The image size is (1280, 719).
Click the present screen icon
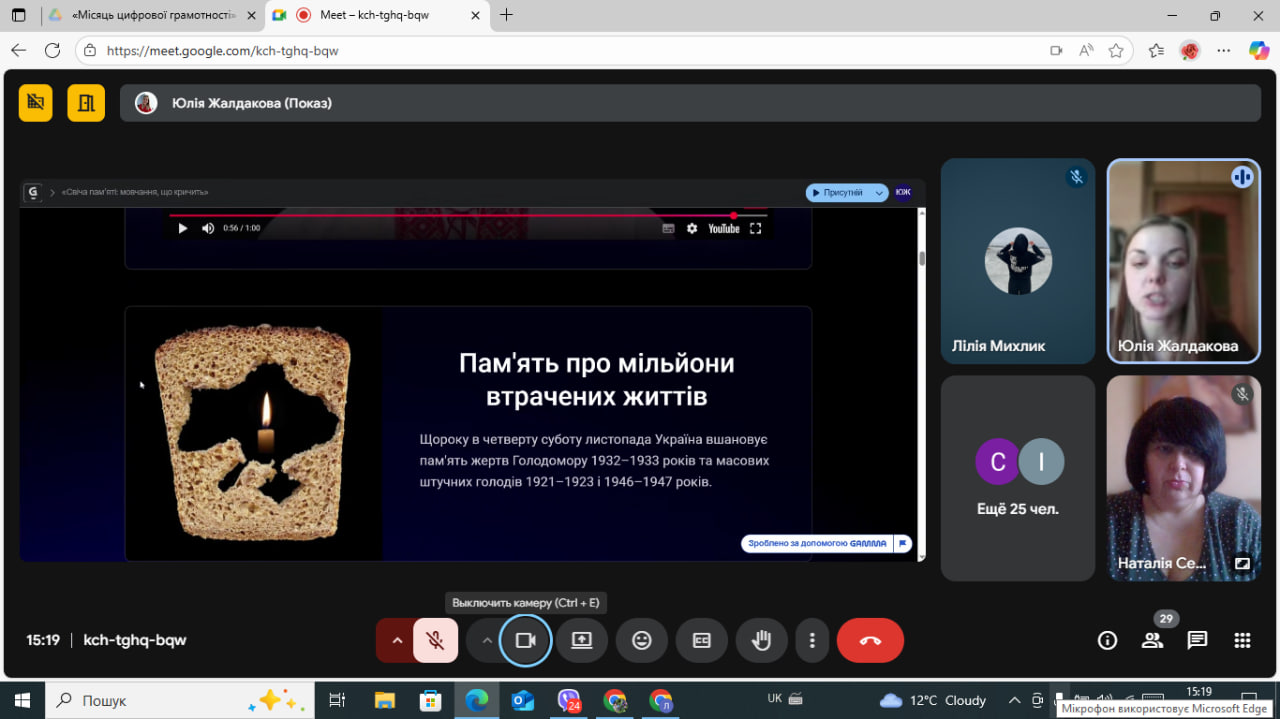(x=582, y=641)
